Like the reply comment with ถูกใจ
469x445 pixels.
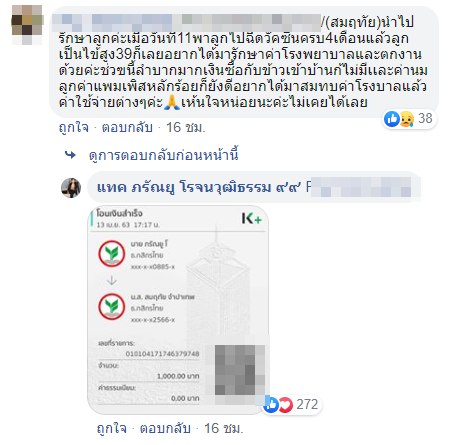coord(112,428)
